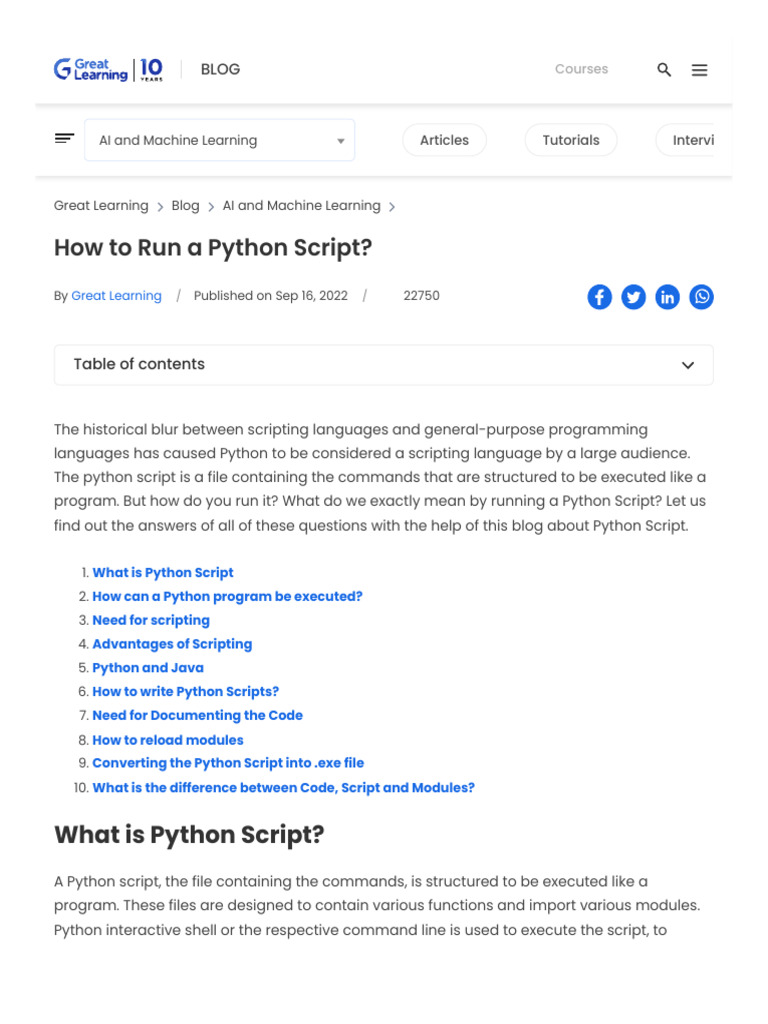Screen dimensions: 768x1024
Task: Share article on Twitter
Action: [633, 297]
